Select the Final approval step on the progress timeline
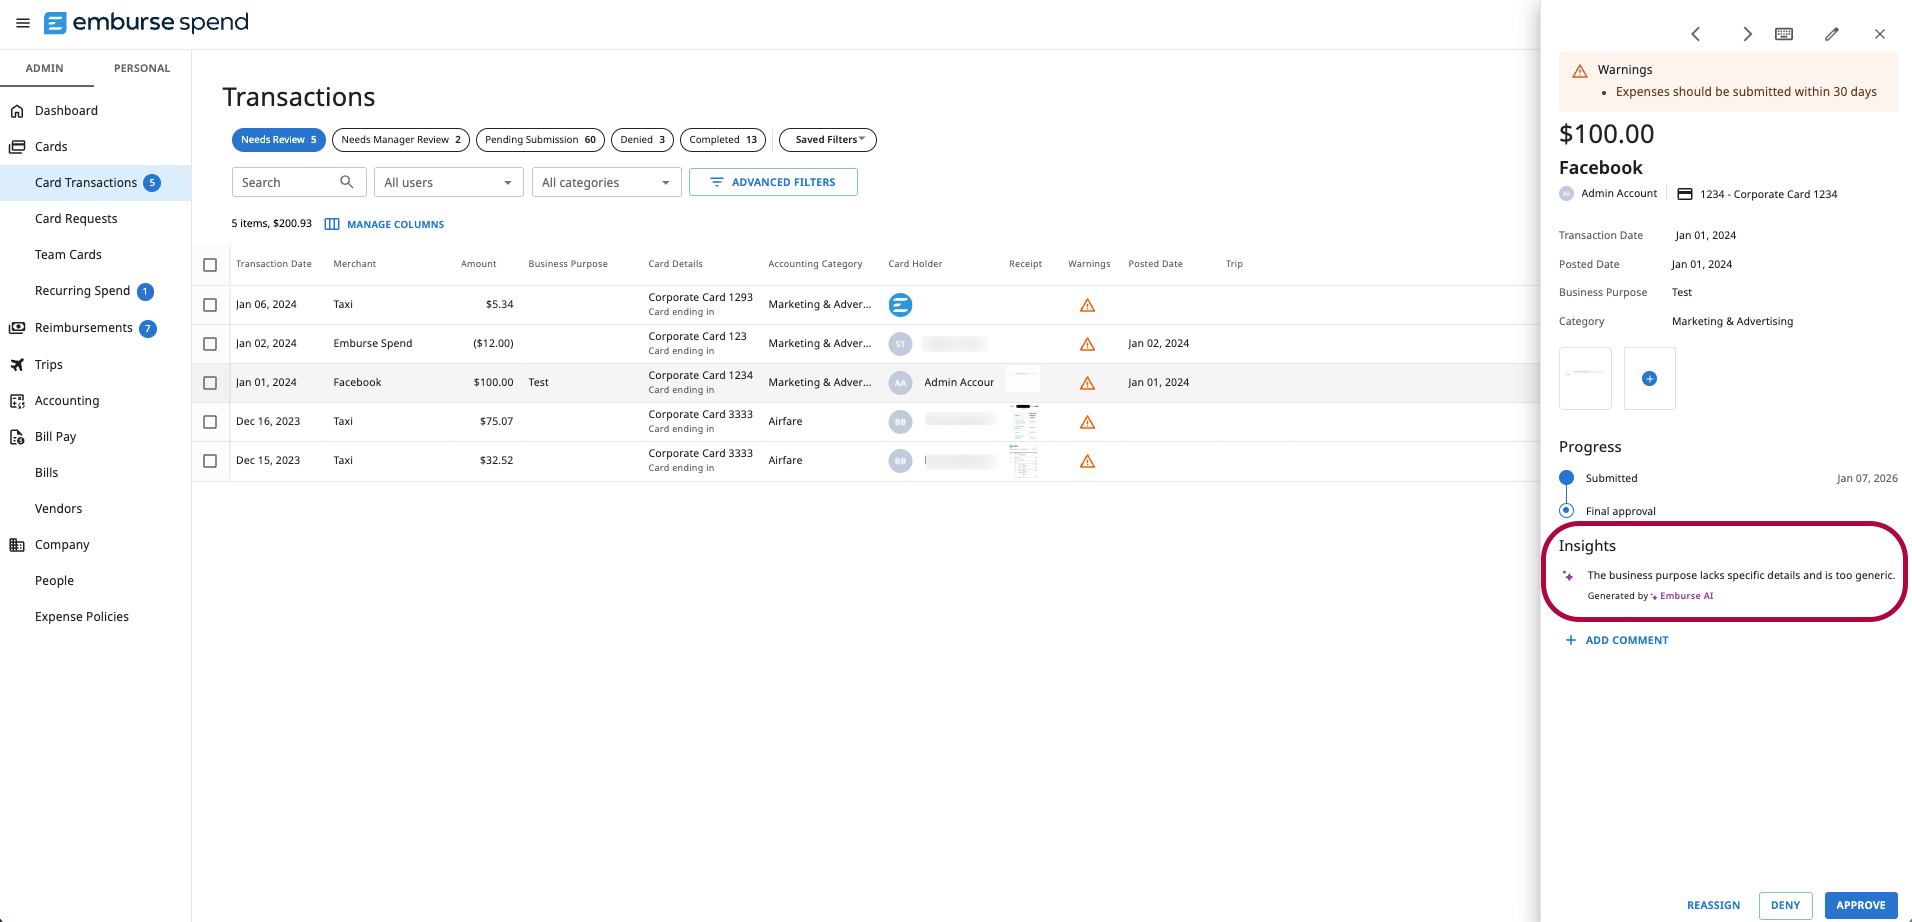Screen dimensions: 1912x922 tap(1566, 510)
